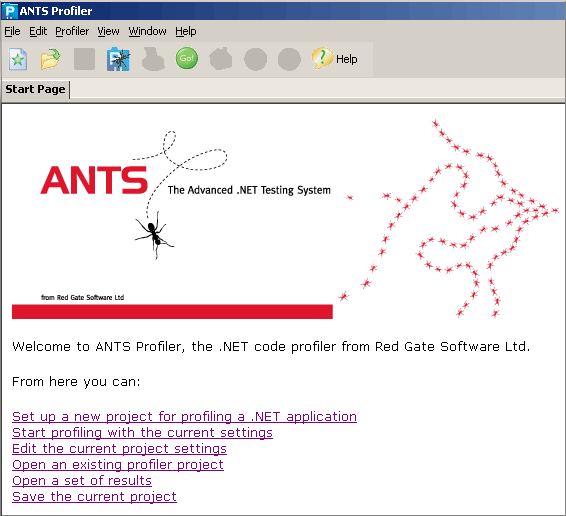Image resolution: width=566 pixels, height=516 pixels.
Task: Open the Window menu
Action: coord(147,31)
